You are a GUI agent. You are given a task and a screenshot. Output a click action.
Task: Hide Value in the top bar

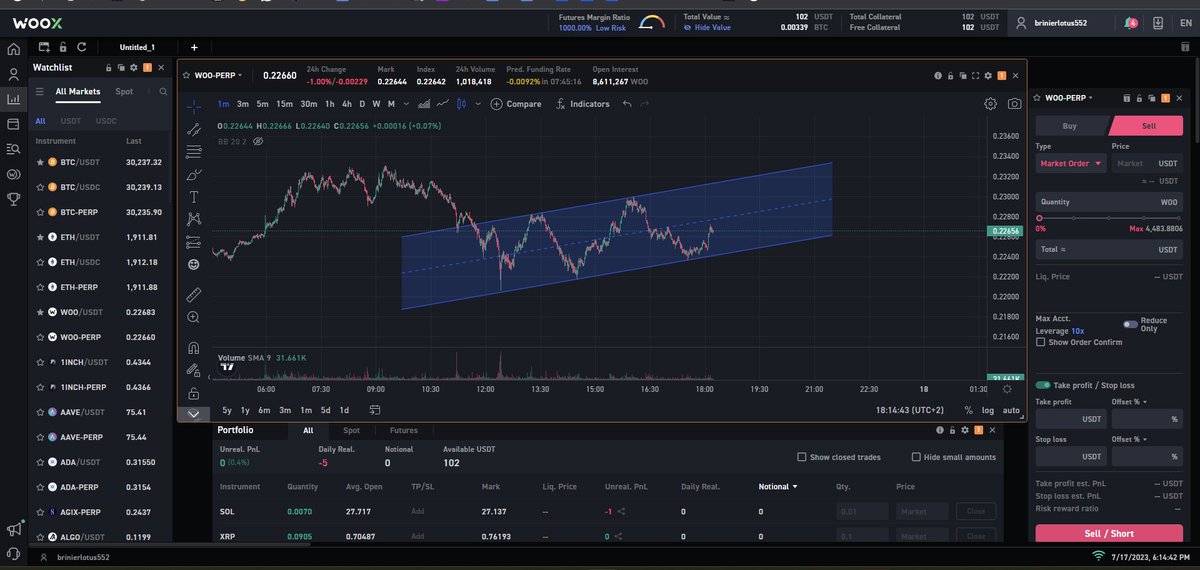[707, 28]
